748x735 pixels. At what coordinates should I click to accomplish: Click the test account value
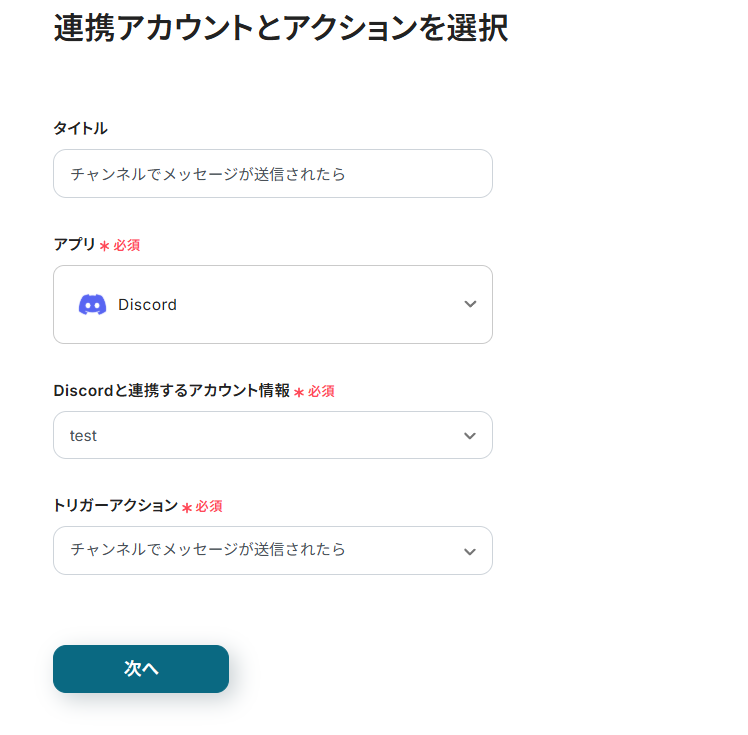84,436
